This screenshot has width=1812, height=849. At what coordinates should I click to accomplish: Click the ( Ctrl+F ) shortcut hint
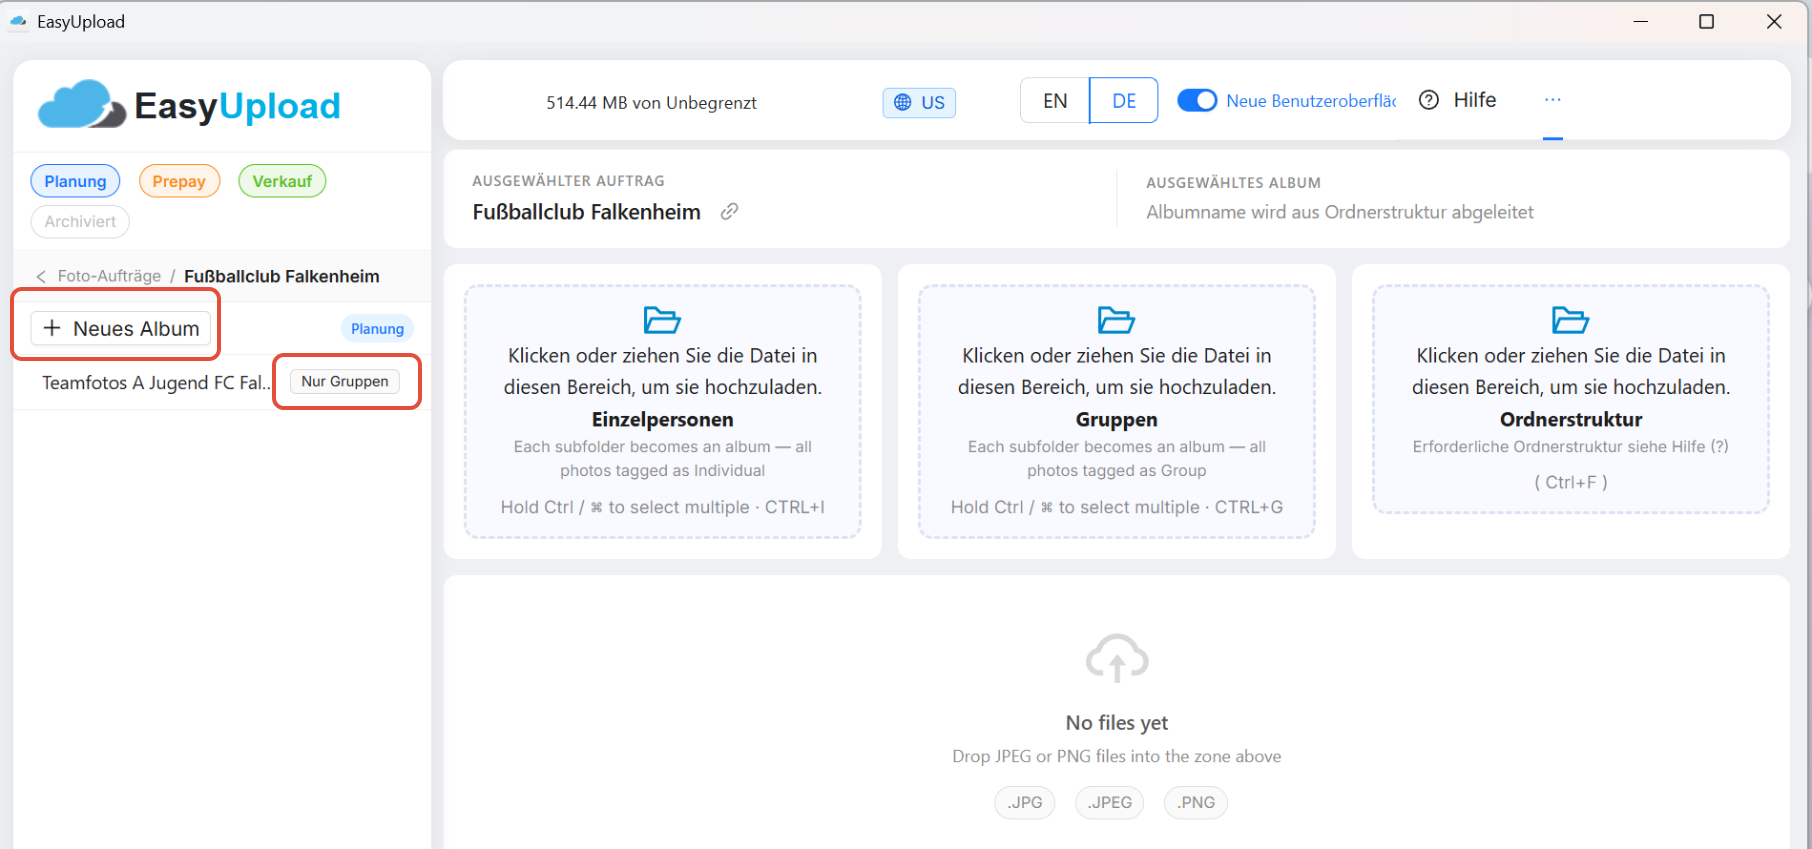[x=1571, y=482]
